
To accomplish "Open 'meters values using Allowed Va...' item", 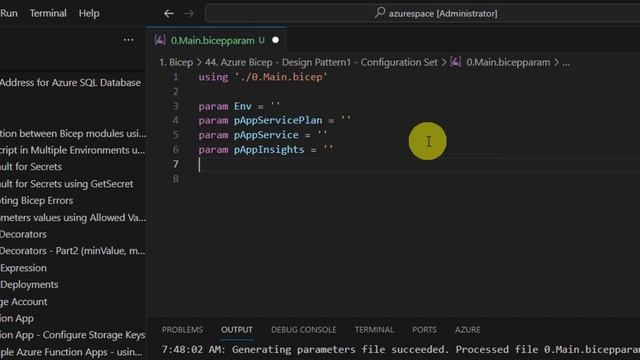I will tap(73, 218).
